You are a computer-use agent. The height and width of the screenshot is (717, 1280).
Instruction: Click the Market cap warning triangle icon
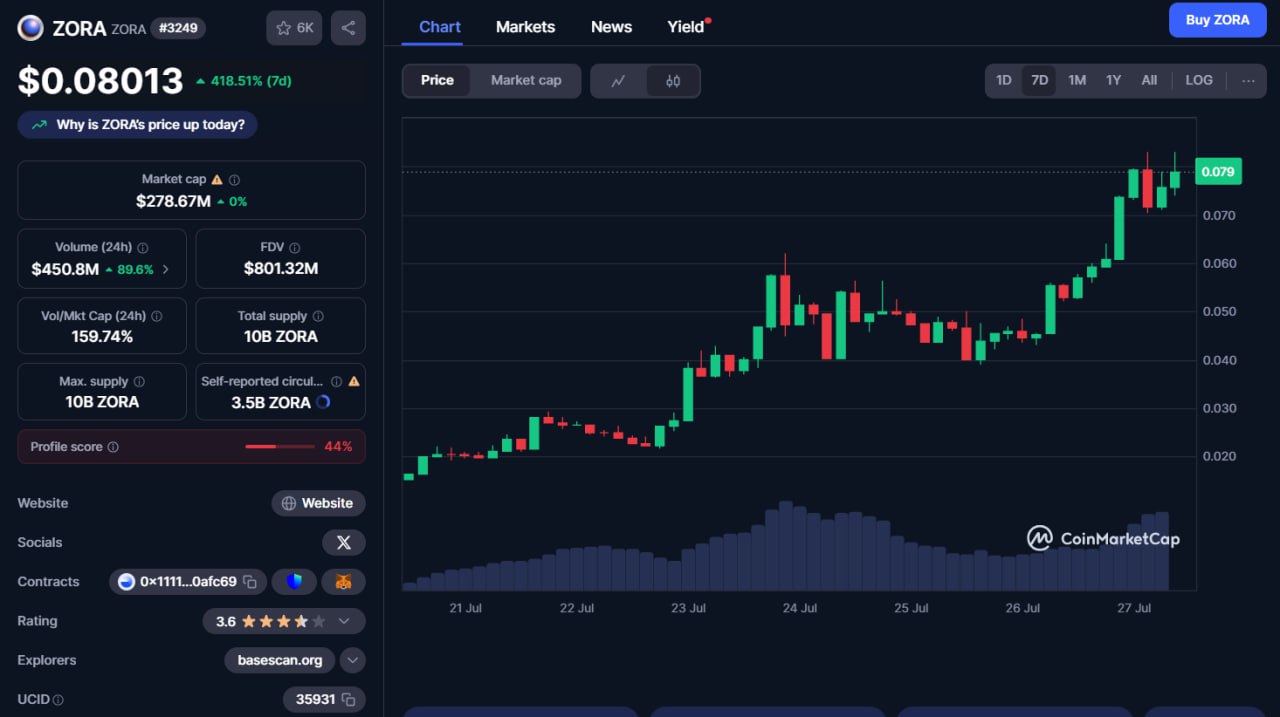217,180
